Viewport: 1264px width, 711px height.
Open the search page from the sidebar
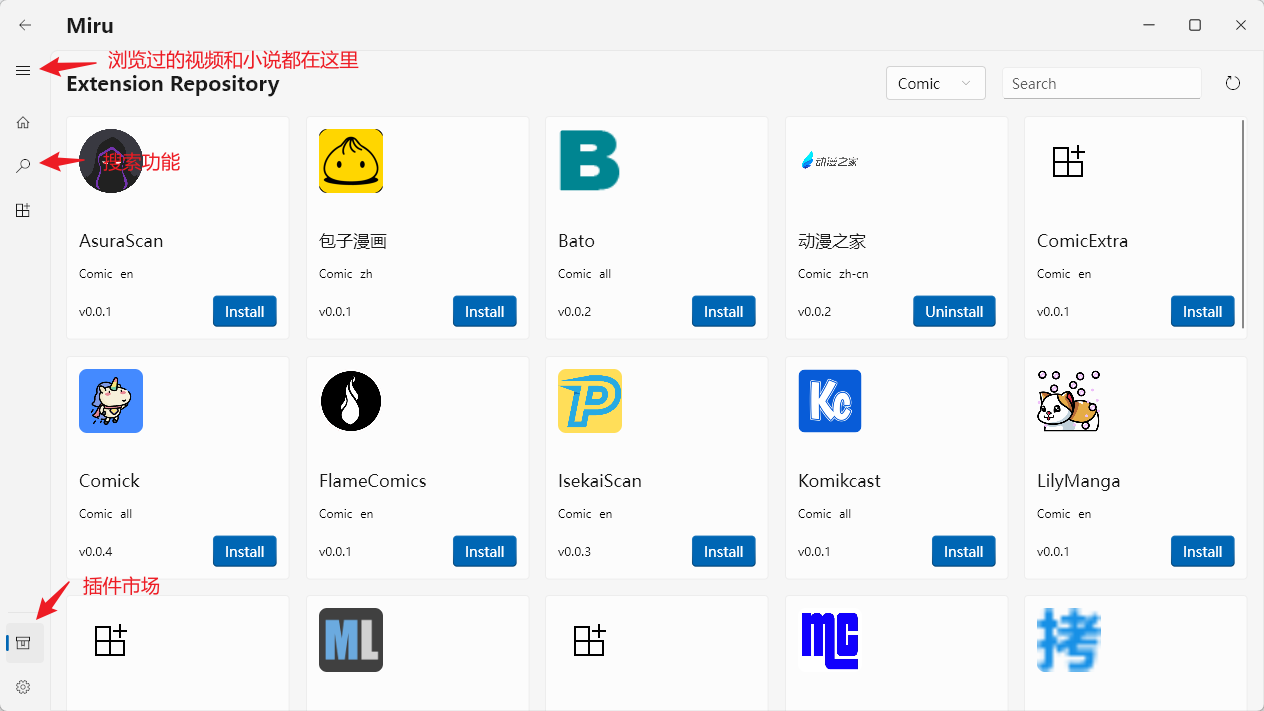(x=22, y=165)
